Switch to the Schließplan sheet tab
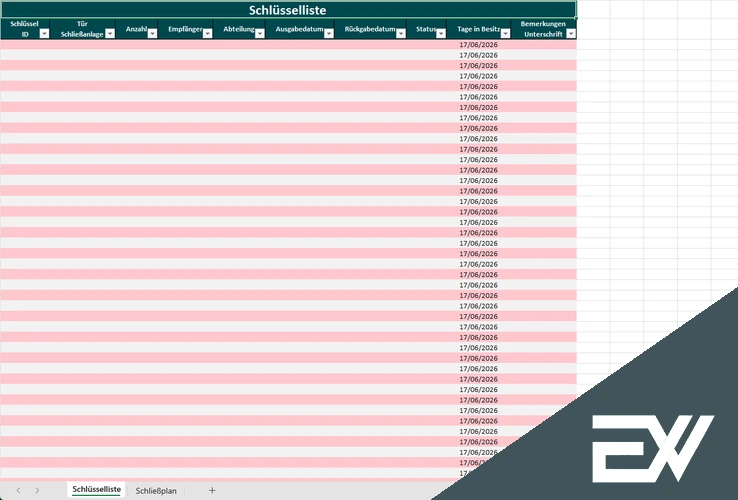Viewport: 738px width, 500px height. click(x=156, y=491)
